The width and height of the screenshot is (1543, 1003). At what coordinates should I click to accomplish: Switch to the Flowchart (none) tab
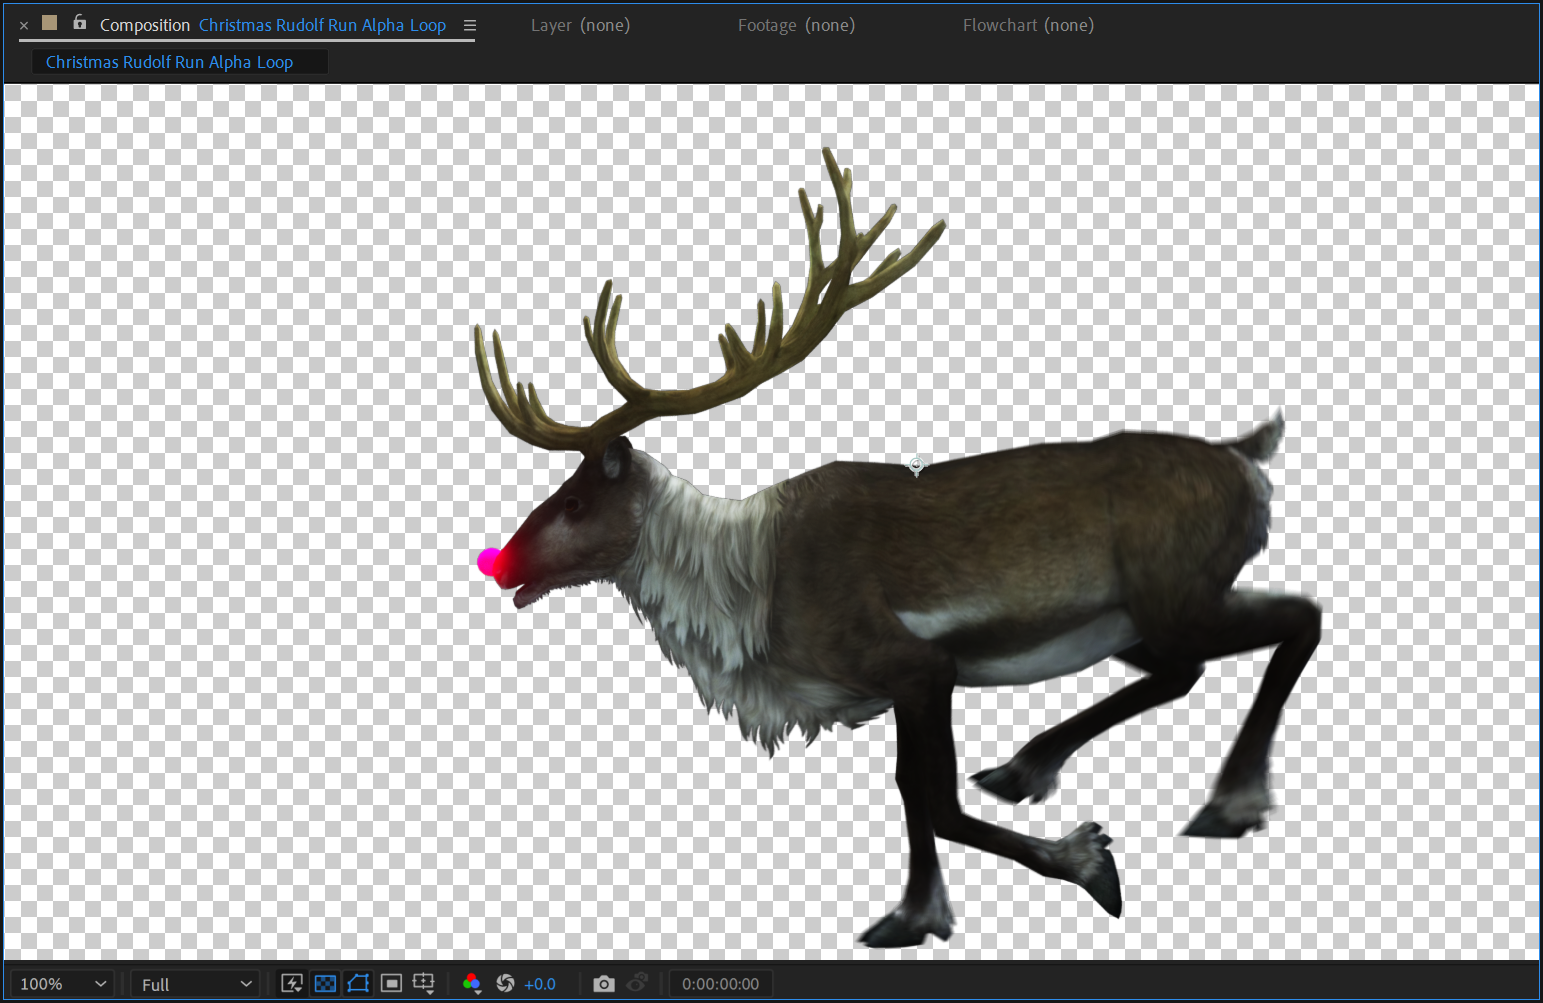point(1028,25)
